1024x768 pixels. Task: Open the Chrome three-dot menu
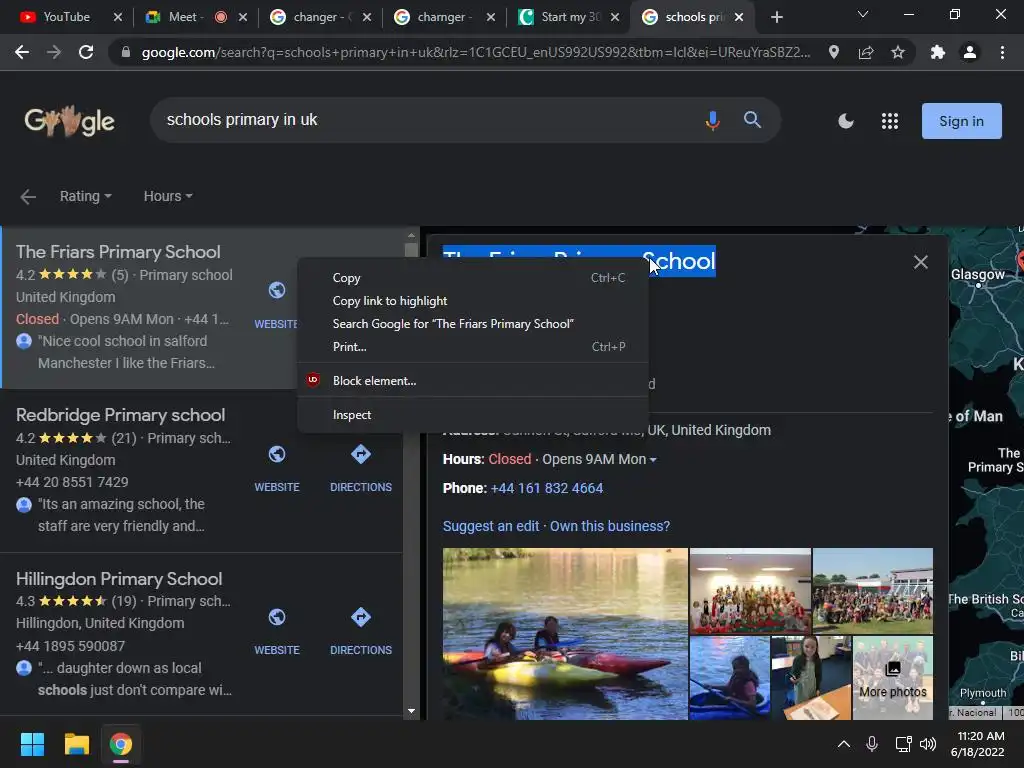point(1002,52)
